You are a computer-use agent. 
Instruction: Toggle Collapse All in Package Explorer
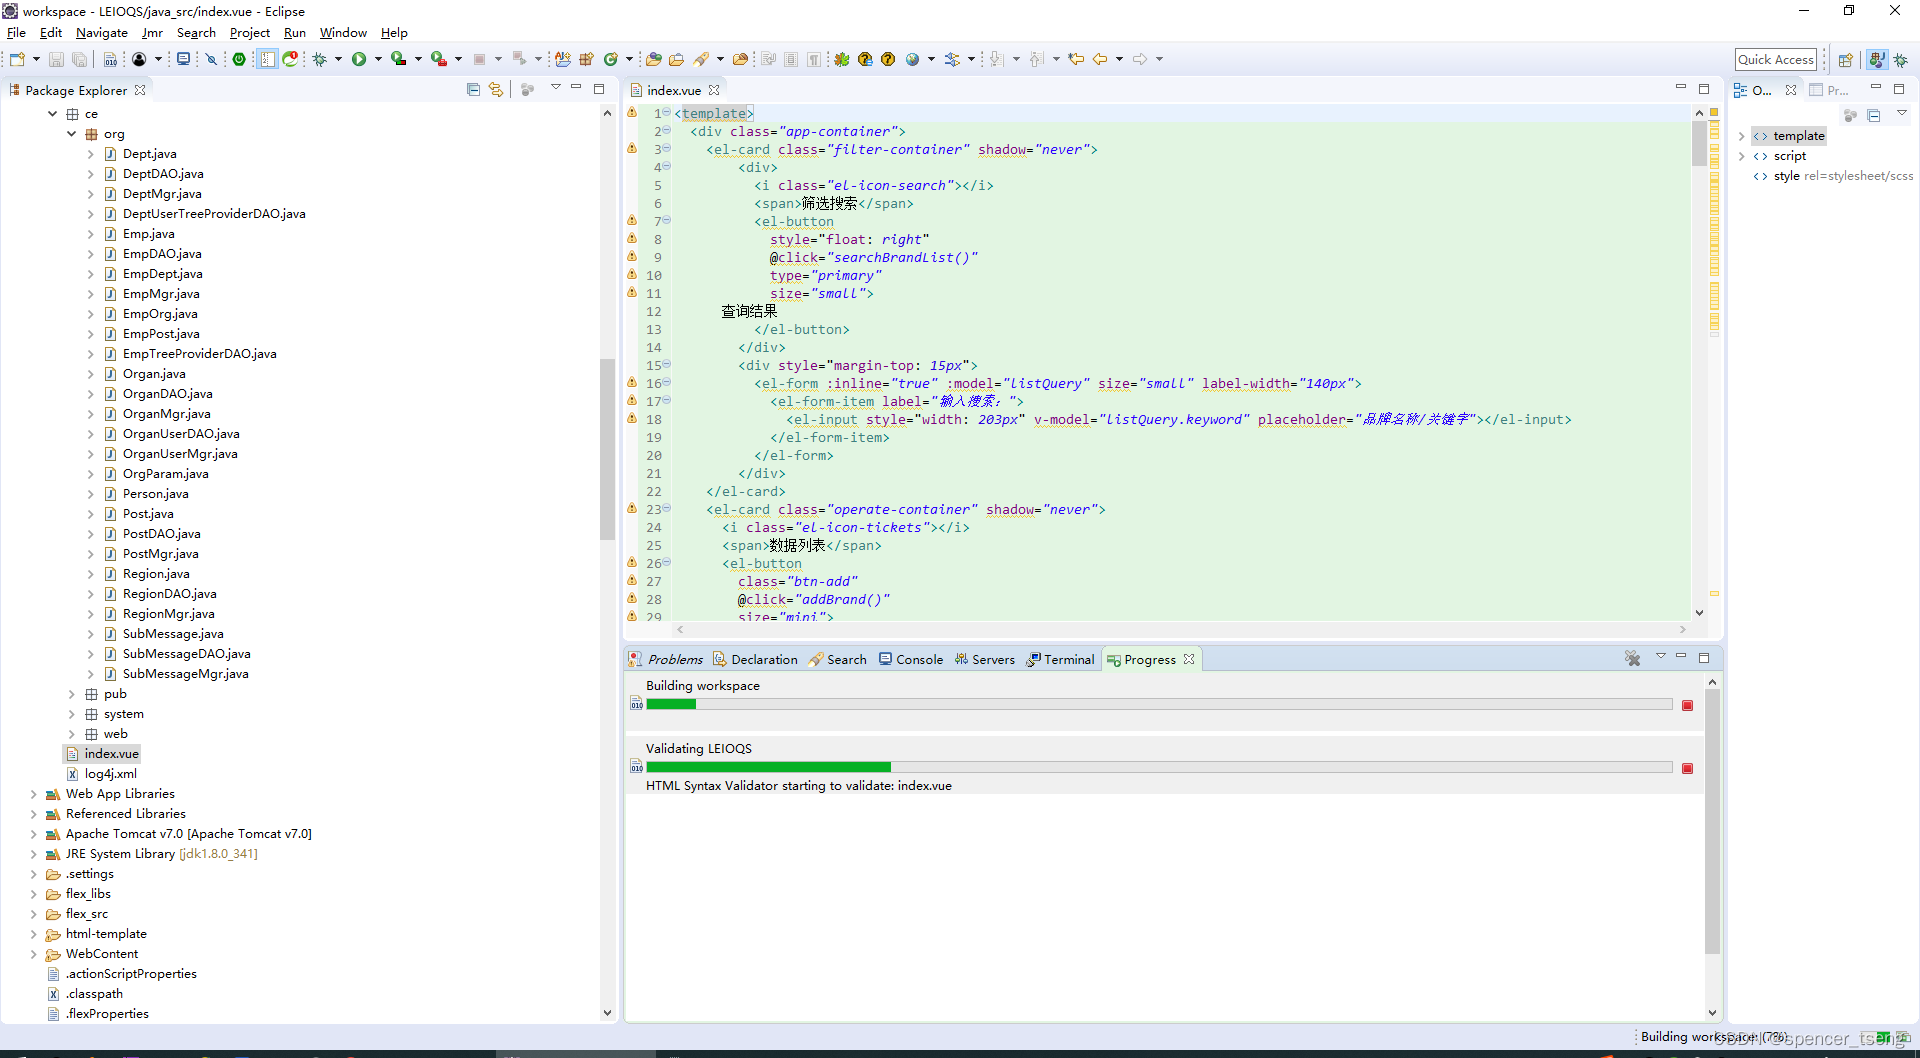pos(473,89)
